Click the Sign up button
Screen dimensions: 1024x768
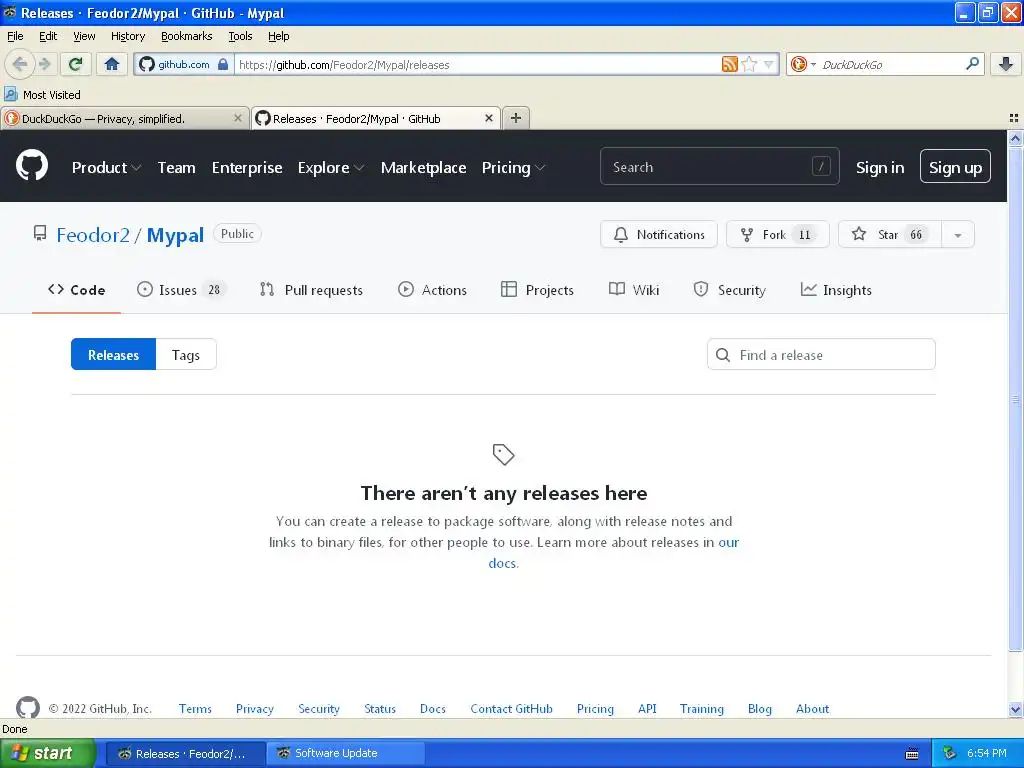[955, 167]
